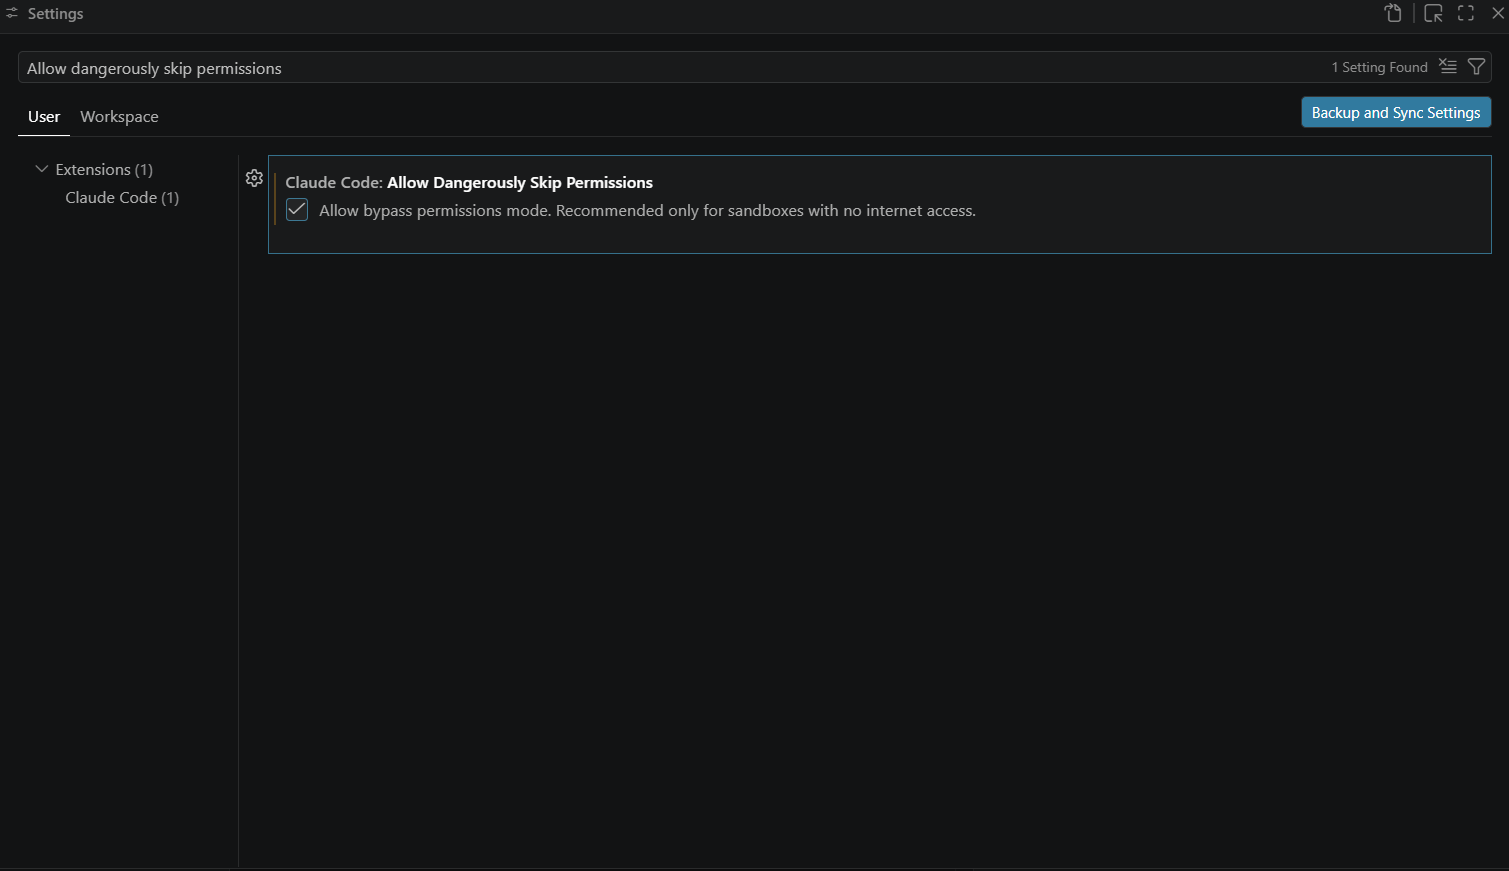Click the Backup and Sync Settings button
The height and width of the screenshot is (871, 1509).
pos(1396,113)
